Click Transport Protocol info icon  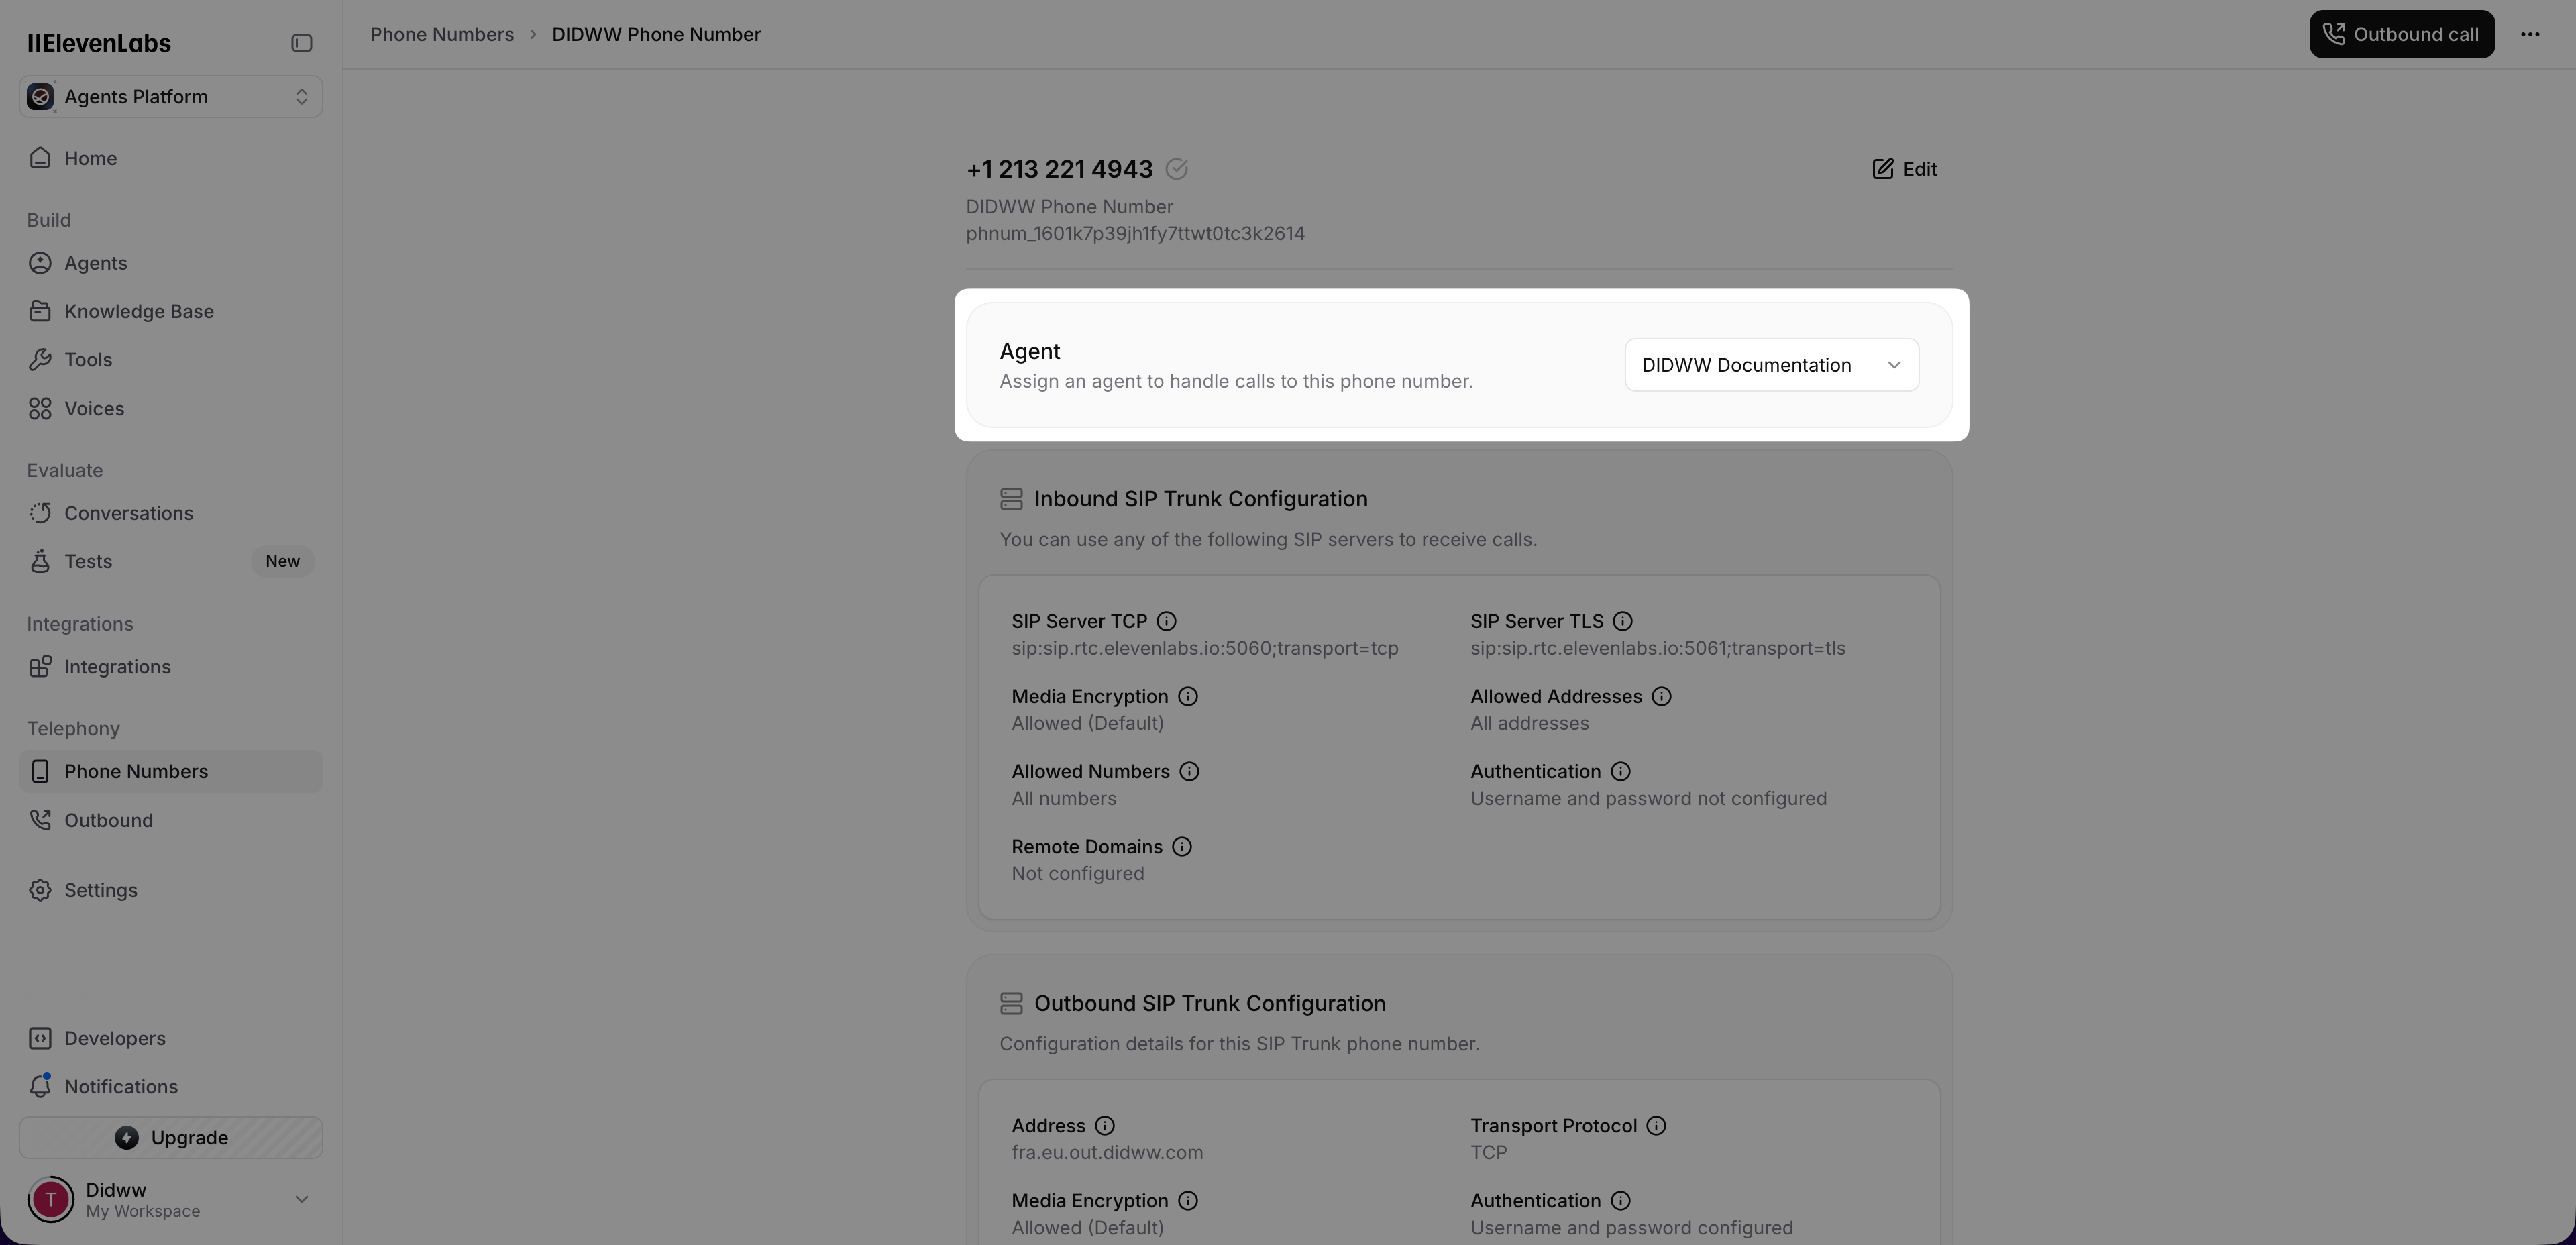pos(1655,1125)
